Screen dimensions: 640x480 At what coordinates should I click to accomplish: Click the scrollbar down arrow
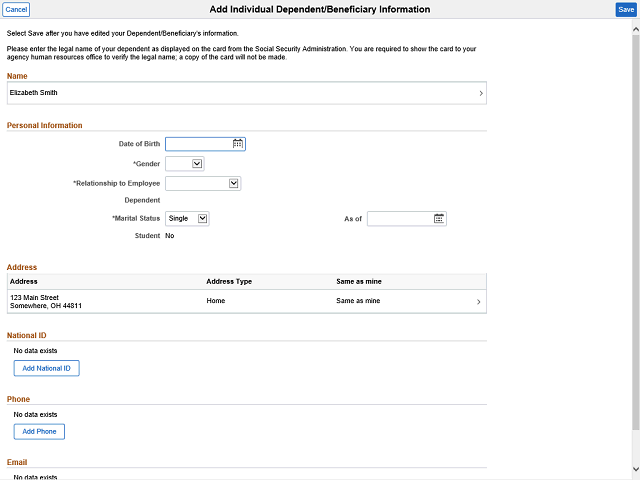[635, 469]
